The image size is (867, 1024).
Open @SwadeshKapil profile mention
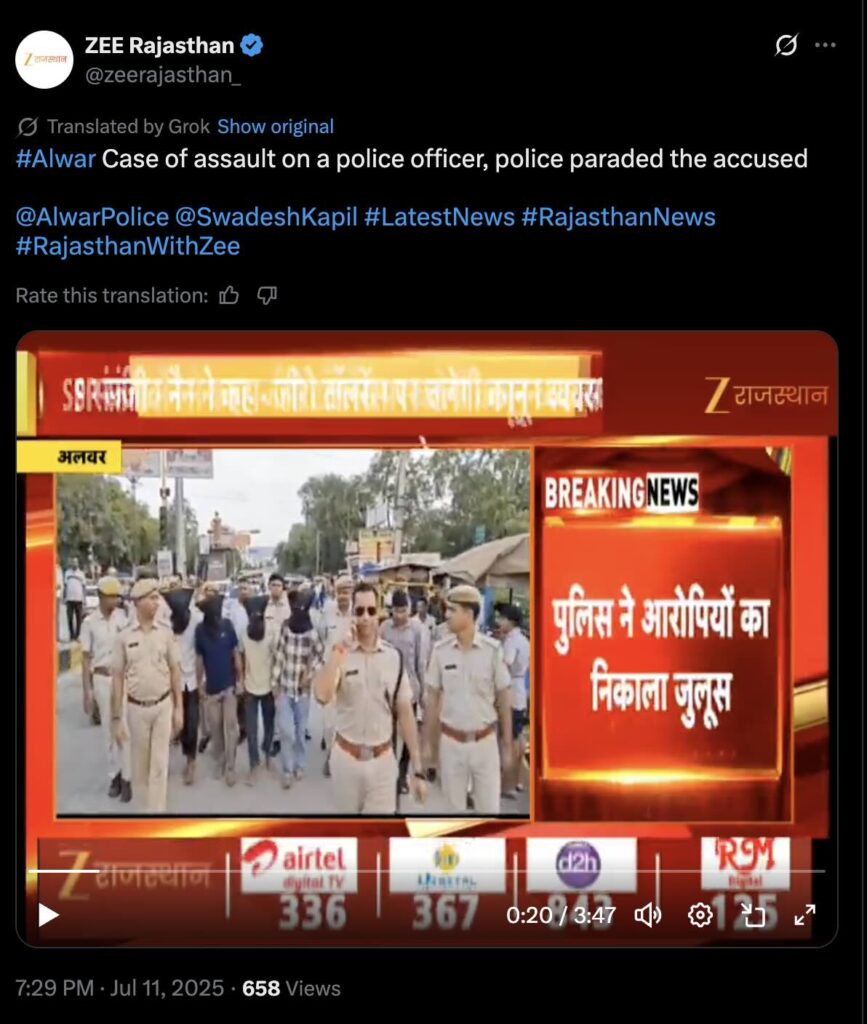pos(266,217)
